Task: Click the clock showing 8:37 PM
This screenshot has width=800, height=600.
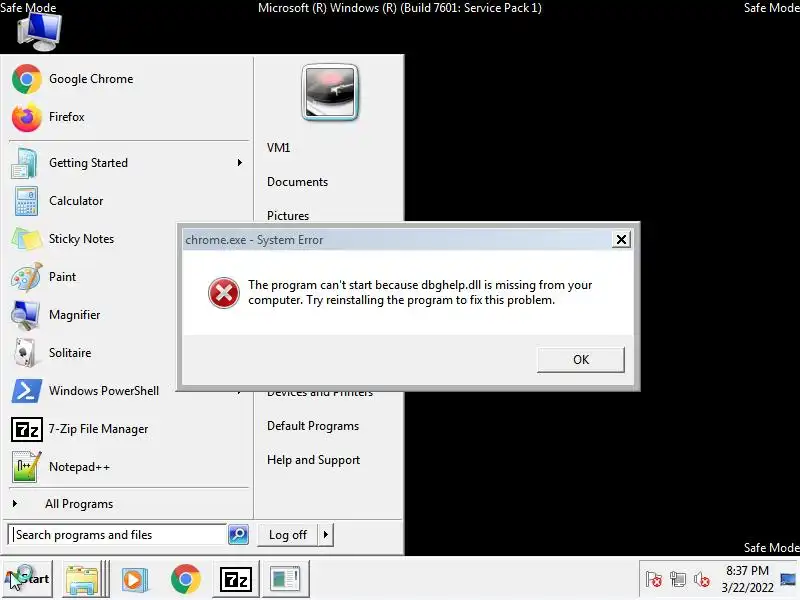Action: (x=747, y=579)
